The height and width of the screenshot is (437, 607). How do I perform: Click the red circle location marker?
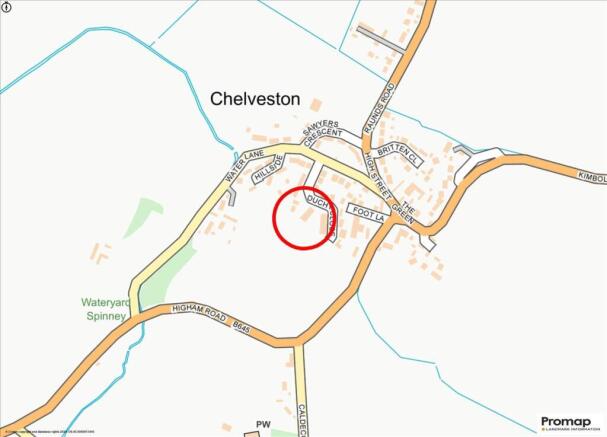tap(305, 218)
